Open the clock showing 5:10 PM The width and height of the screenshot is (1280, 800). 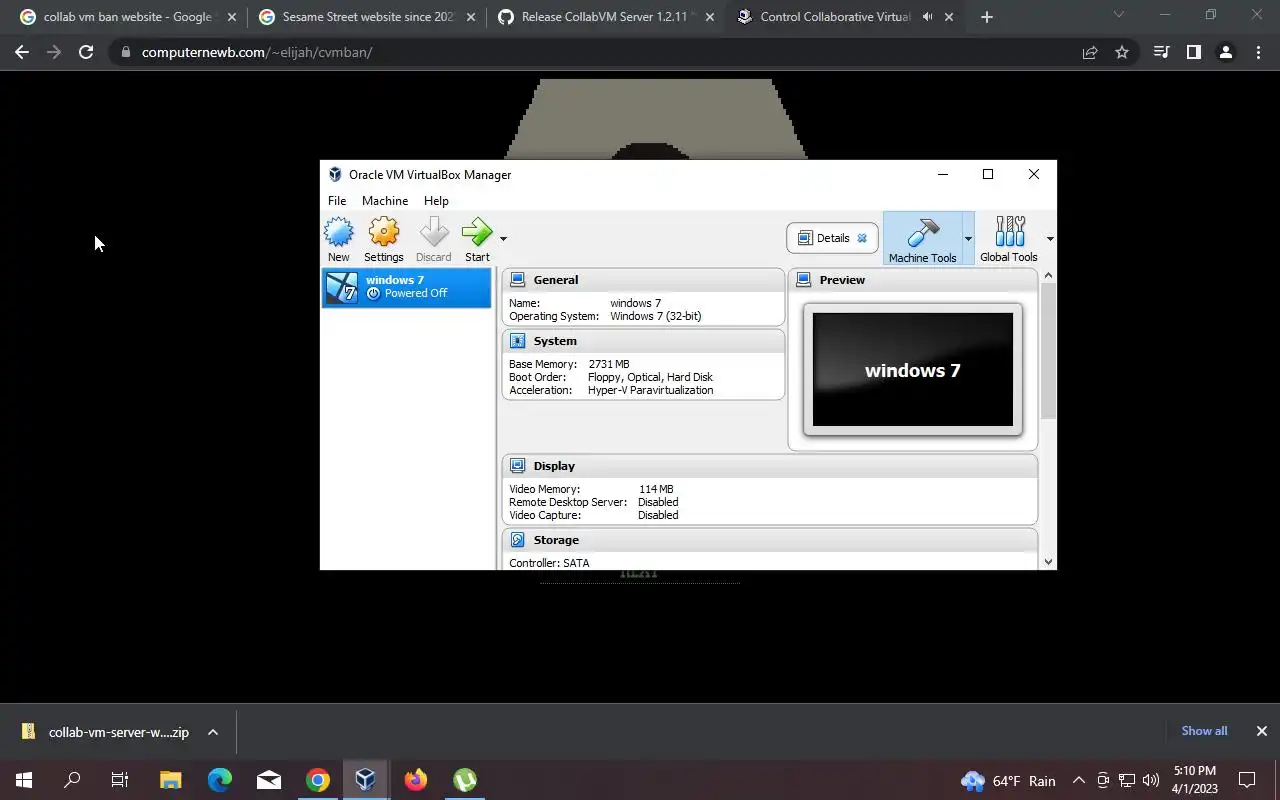point(1195,780)
